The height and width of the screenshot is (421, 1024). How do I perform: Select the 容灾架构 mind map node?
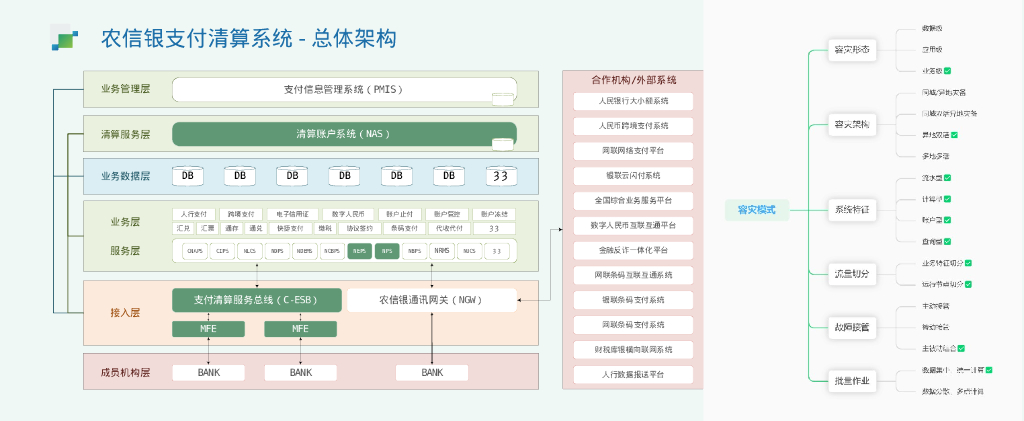pyautogui.click(x=852, y=124)
